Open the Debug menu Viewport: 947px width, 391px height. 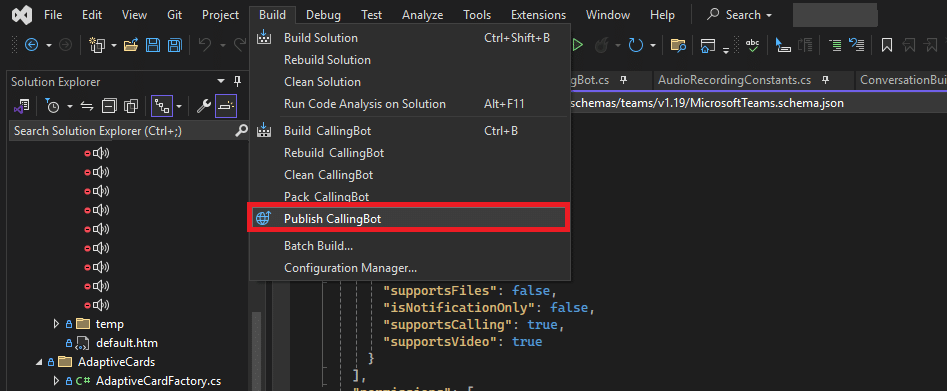[323, 15]
